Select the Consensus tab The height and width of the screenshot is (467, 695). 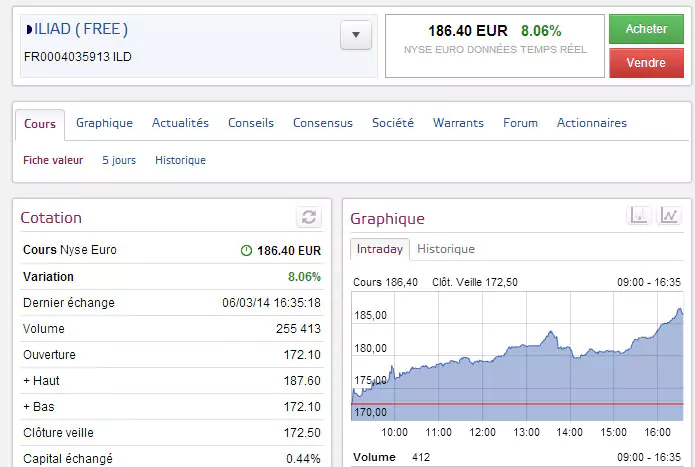[322, 123]
